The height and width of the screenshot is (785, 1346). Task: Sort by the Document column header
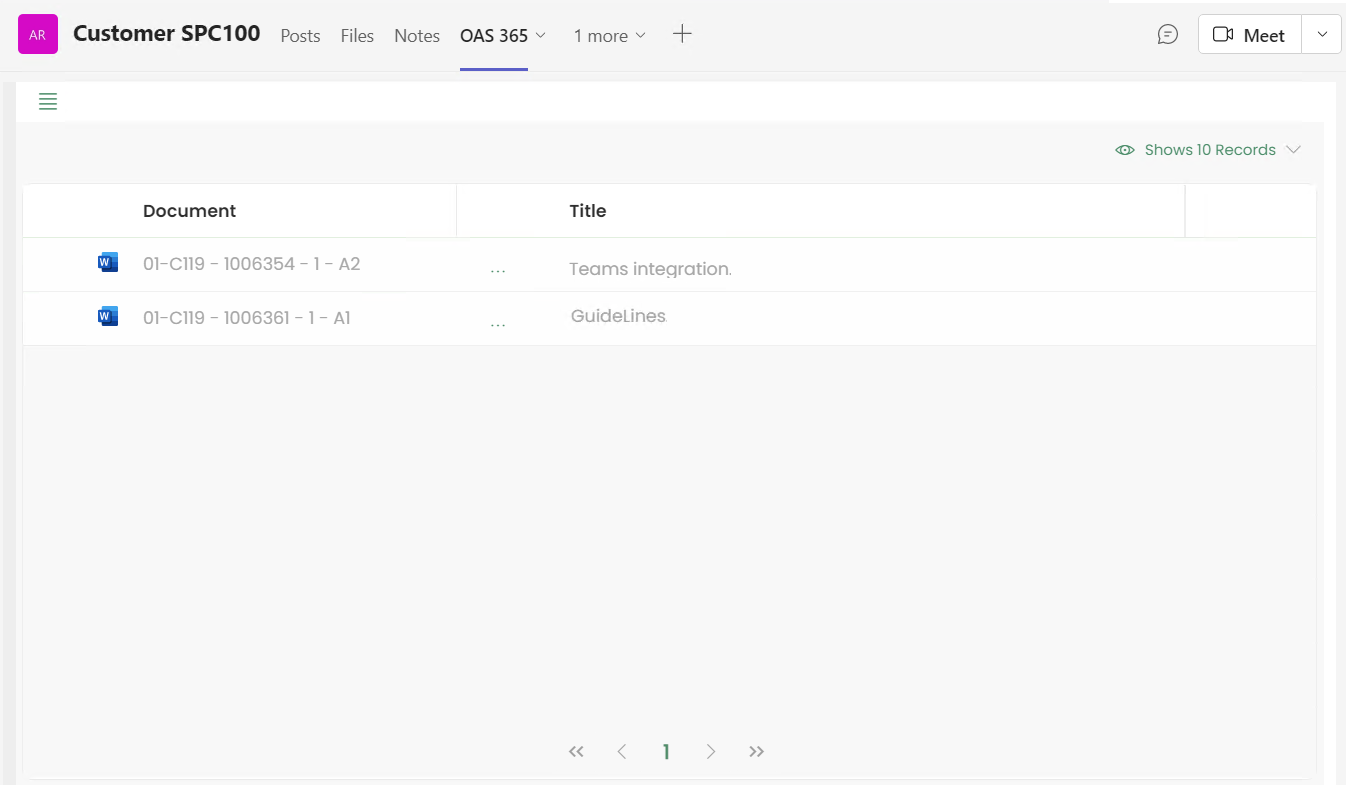190,211
